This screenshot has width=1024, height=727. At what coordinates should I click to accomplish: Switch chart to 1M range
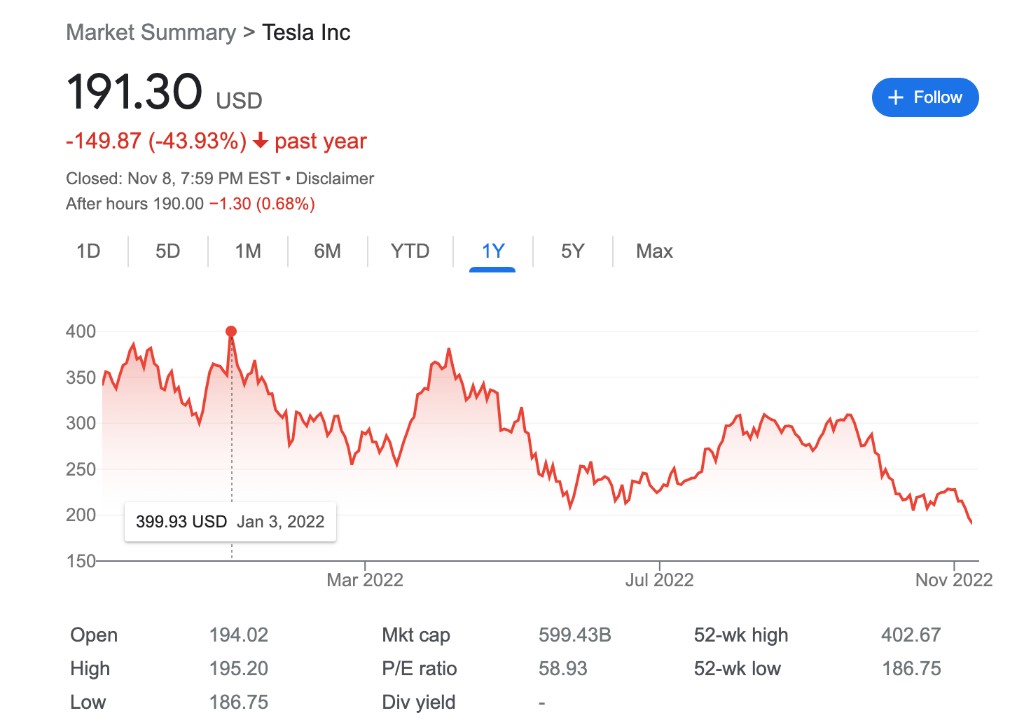pyautogui.click(x=248, y=251)
